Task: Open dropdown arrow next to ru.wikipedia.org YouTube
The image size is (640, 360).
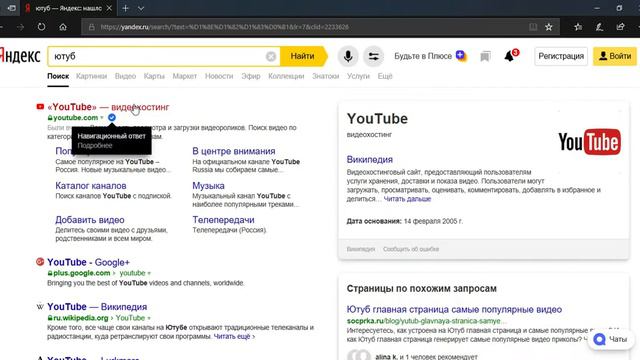Action: tap(149, 318)
